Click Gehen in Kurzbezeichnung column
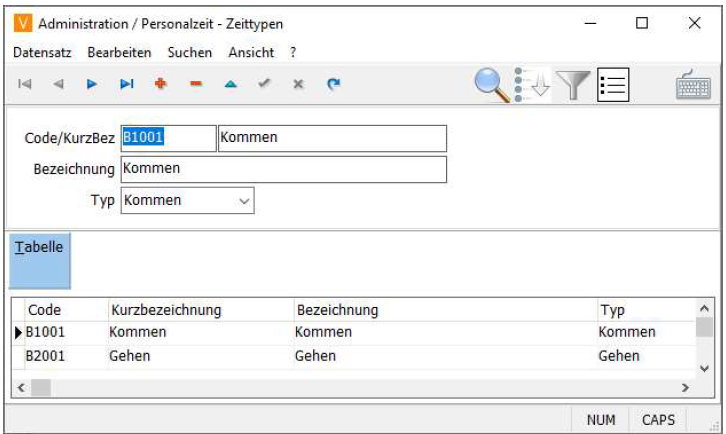The width and height of the screenshot is (726, 434). click(130, 356)
